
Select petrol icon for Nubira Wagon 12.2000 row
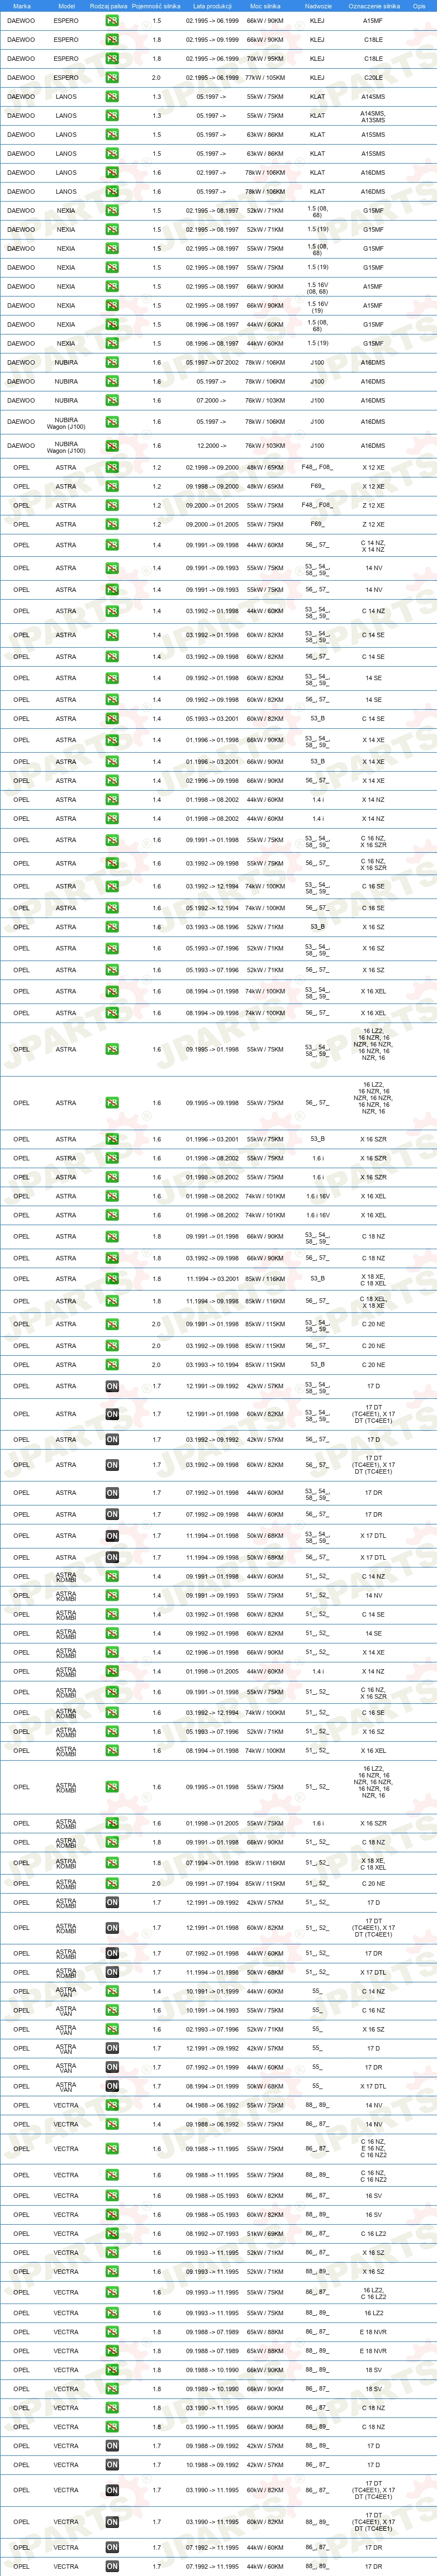pos(112,446)
